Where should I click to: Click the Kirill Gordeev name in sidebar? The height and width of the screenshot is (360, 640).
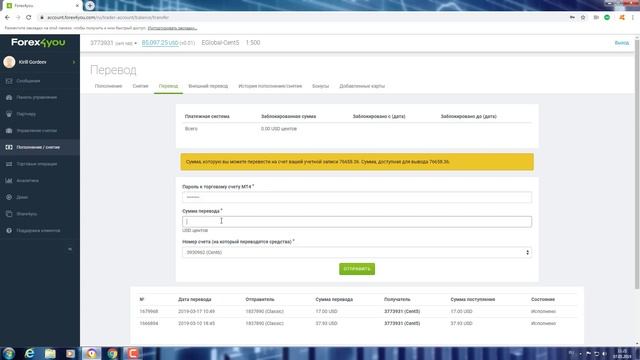(33, 62)
